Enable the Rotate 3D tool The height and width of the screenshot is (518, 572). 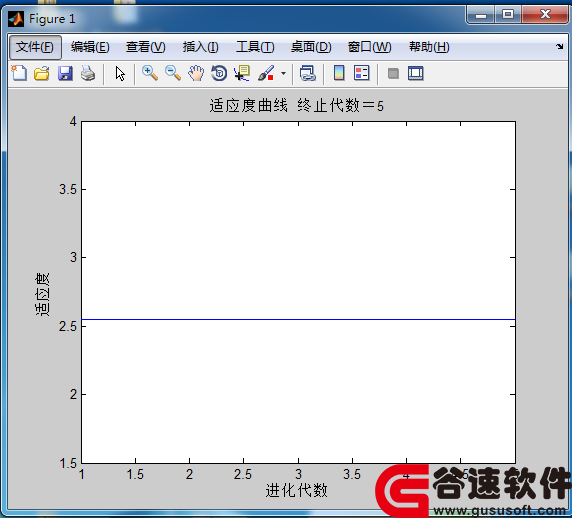point(219,73)
